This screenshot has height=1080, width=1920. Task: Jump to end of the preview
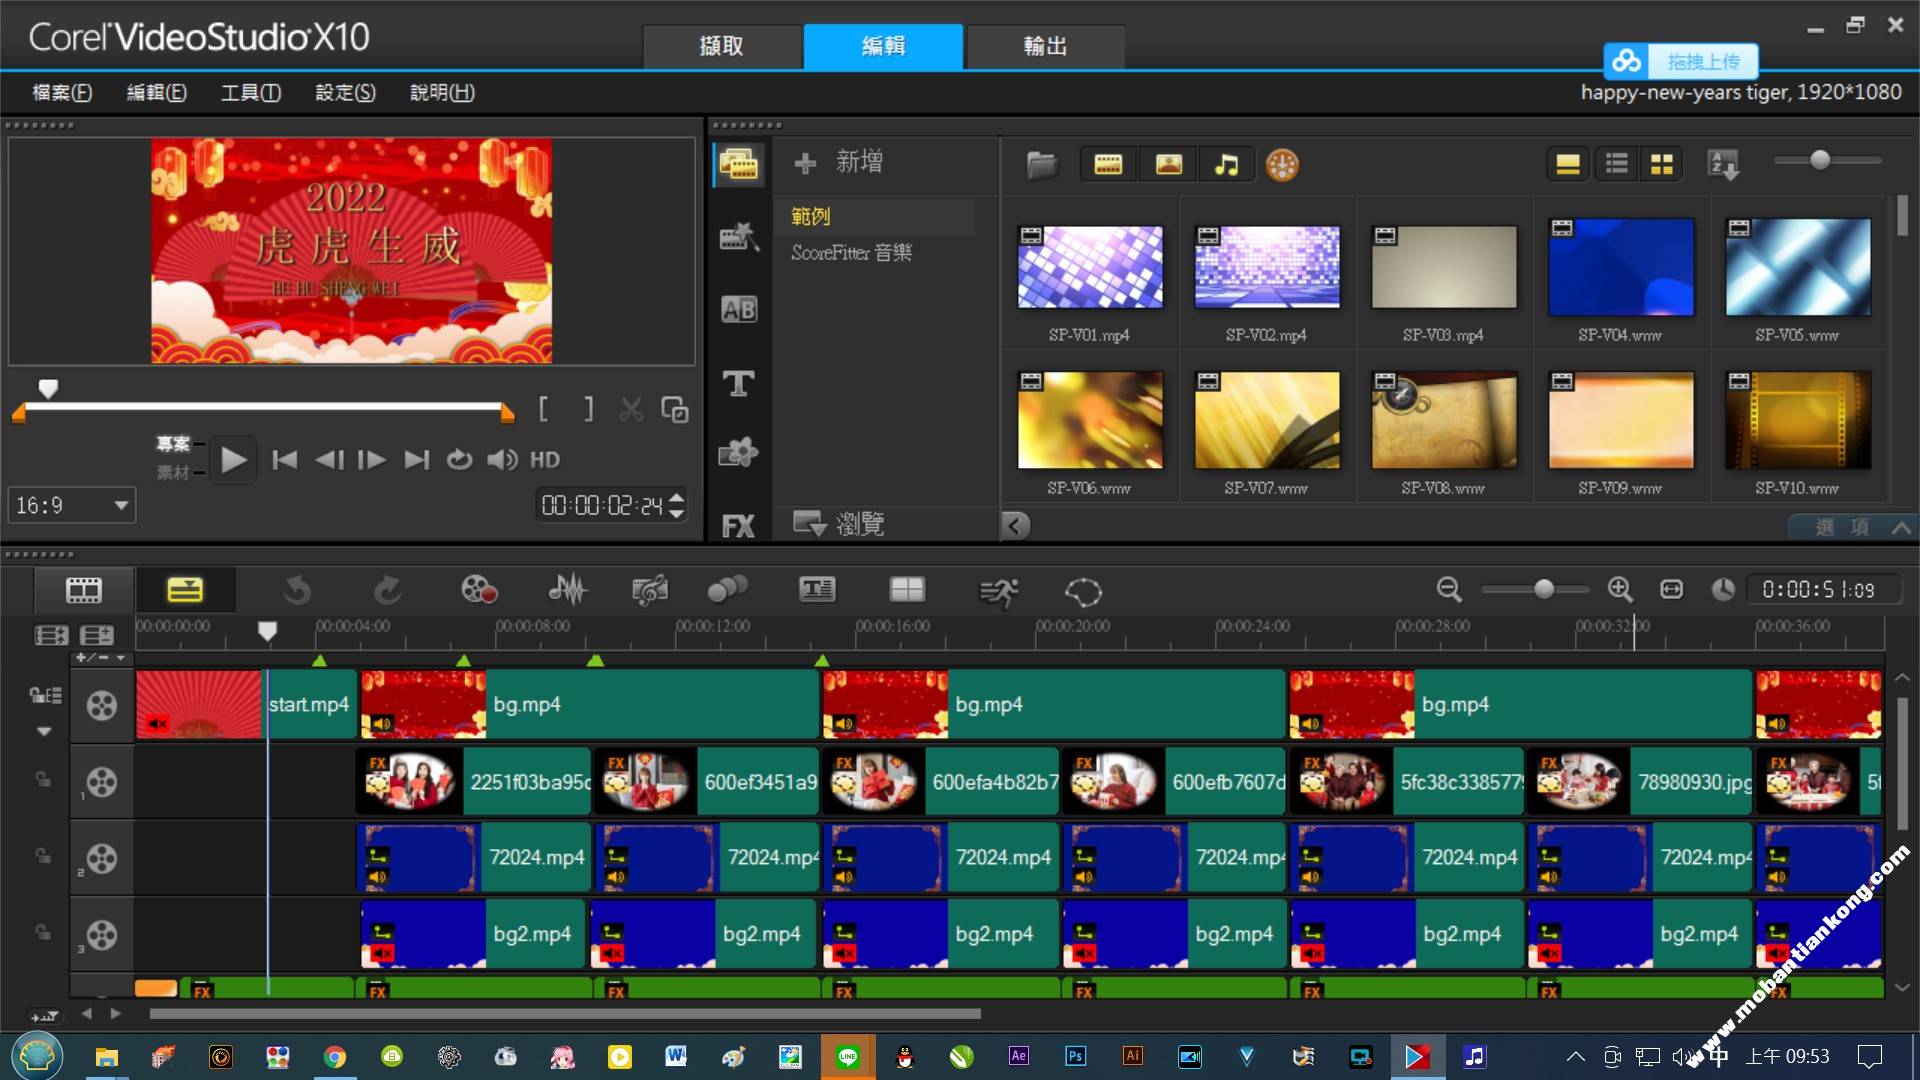pos(417,460)
